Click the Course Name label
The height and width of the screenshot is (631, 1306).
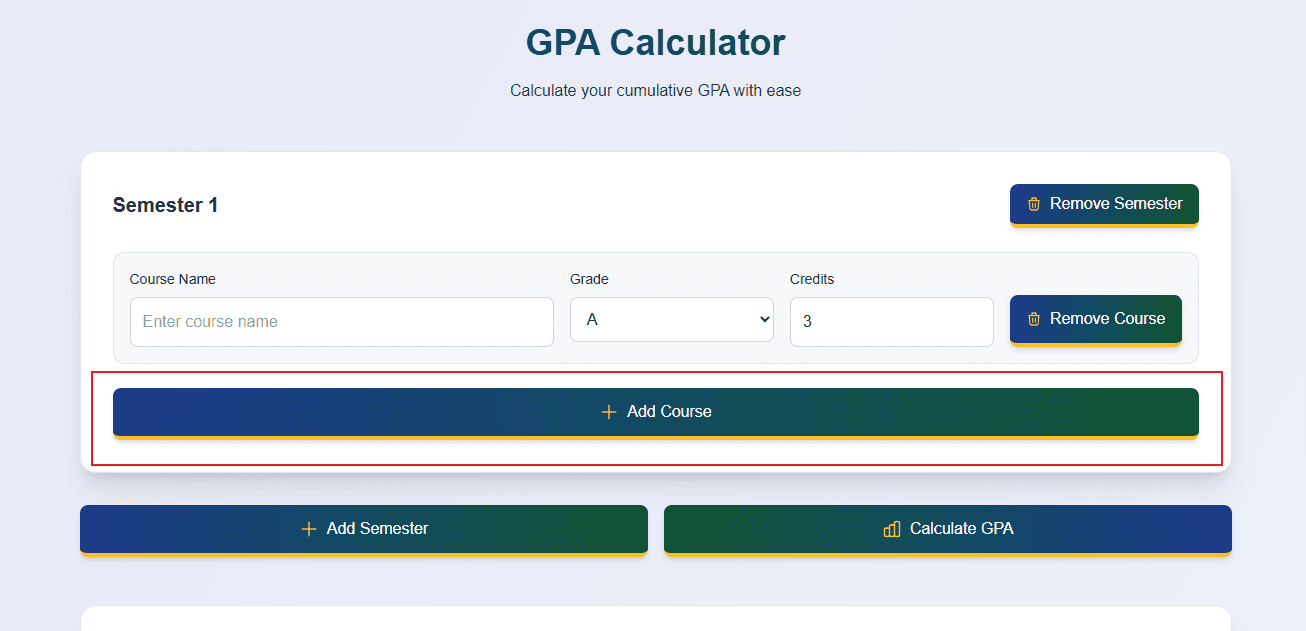(x=172, y=279)
